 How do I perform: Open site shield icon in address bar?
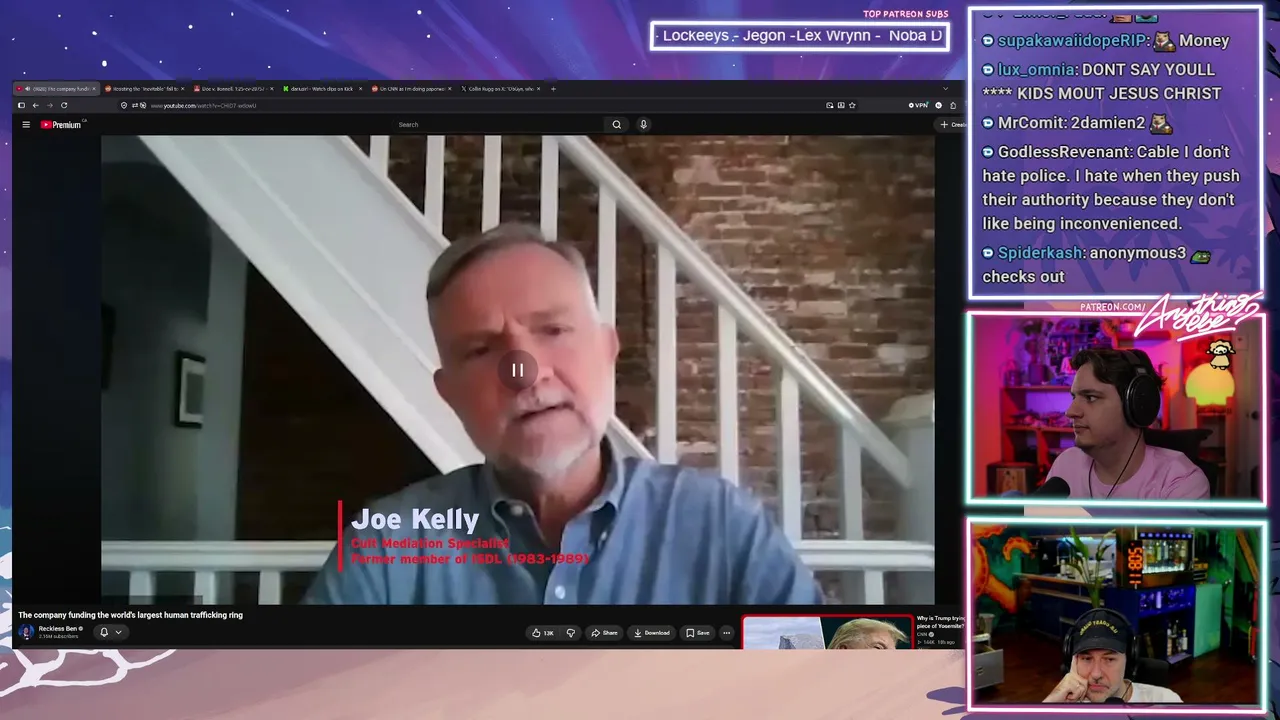(x=124, y=105)
